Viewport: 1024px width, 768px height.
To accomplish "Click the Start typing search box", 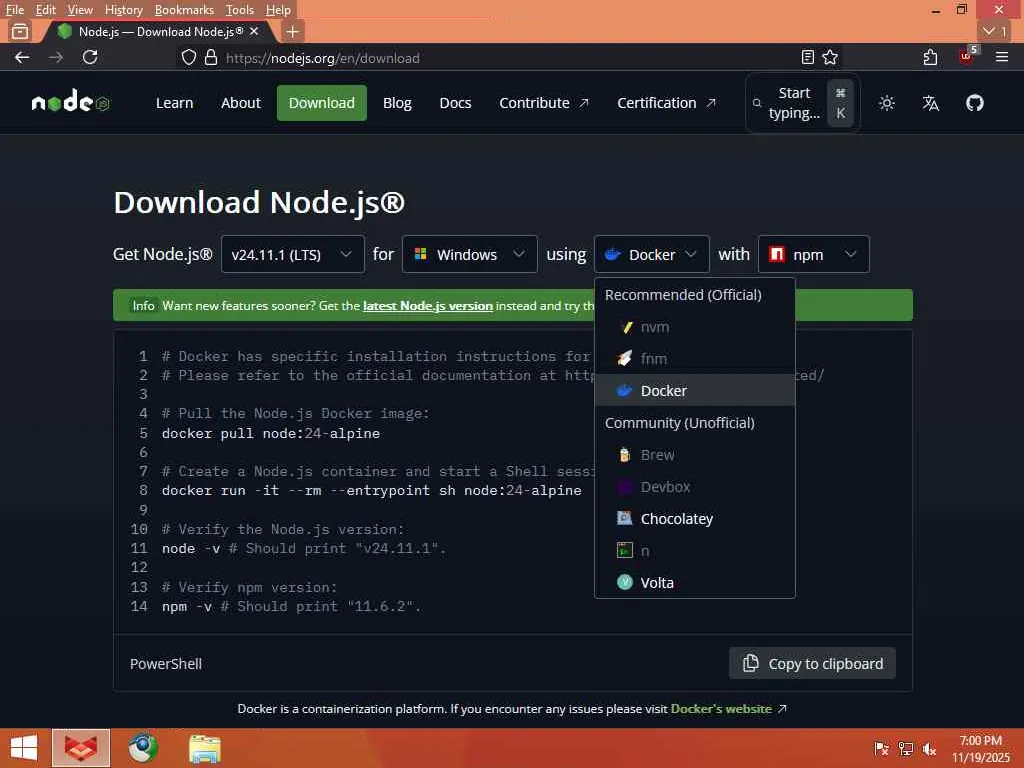I will pyautogui.click(x=802, y=103).
